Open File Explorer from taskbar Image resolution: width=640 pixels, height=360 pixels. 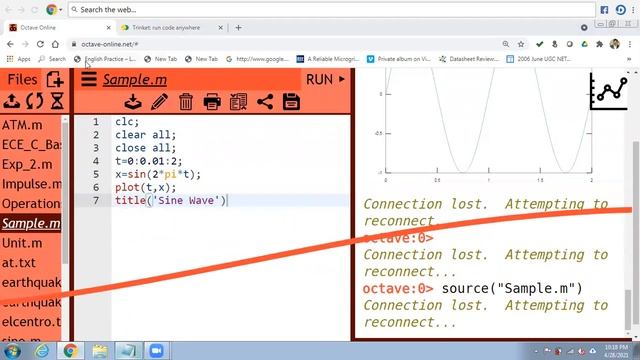point(100,351)
